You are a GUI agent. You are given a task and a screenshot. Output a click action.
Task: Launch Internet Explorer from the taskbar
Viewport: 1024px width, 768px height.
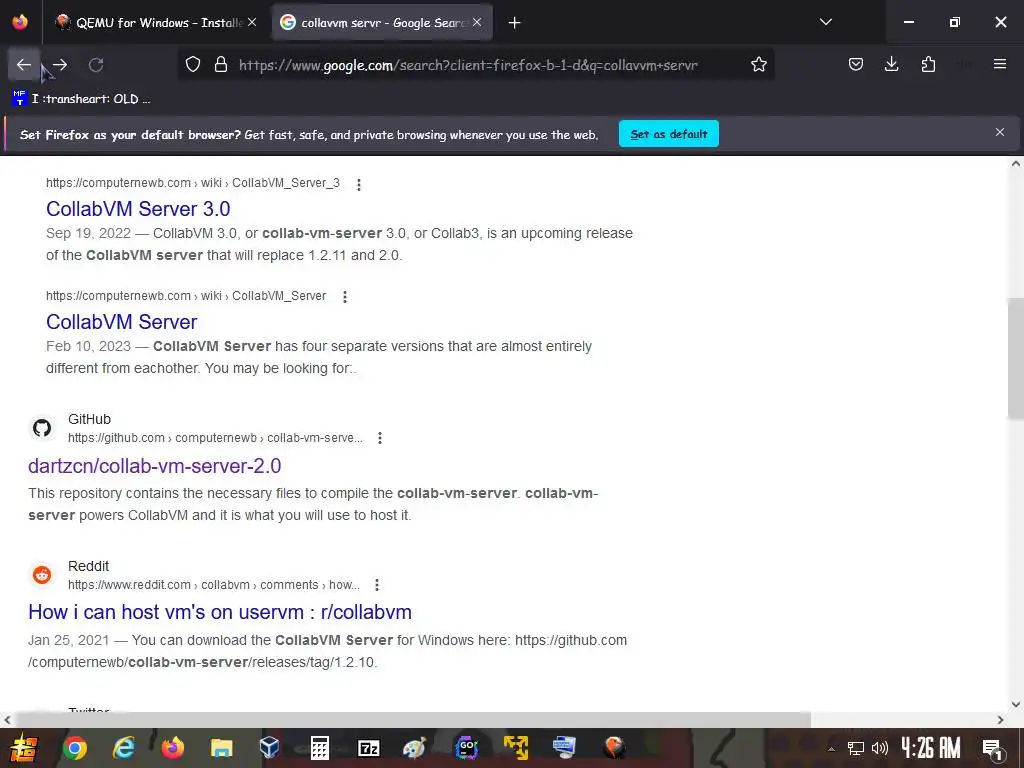point(123,748)
